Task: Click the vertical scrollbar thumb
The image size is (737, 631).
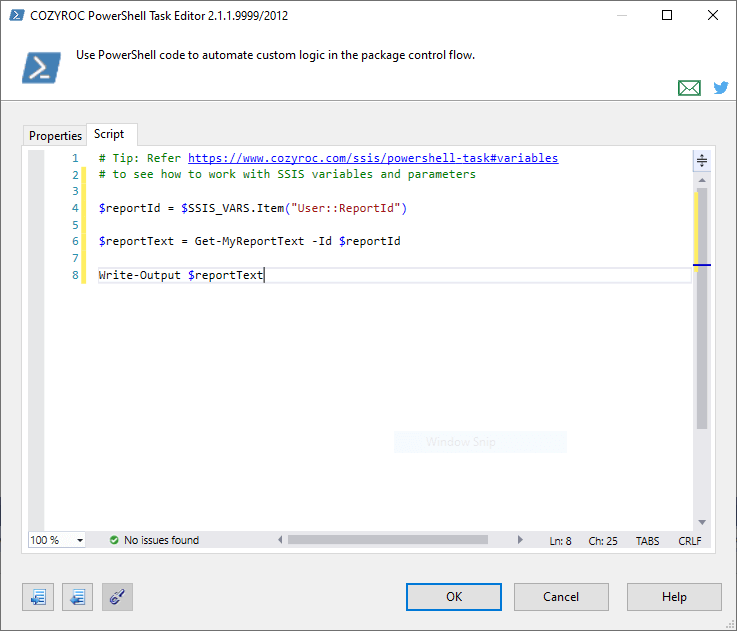Action: click(x=702, y=308)
